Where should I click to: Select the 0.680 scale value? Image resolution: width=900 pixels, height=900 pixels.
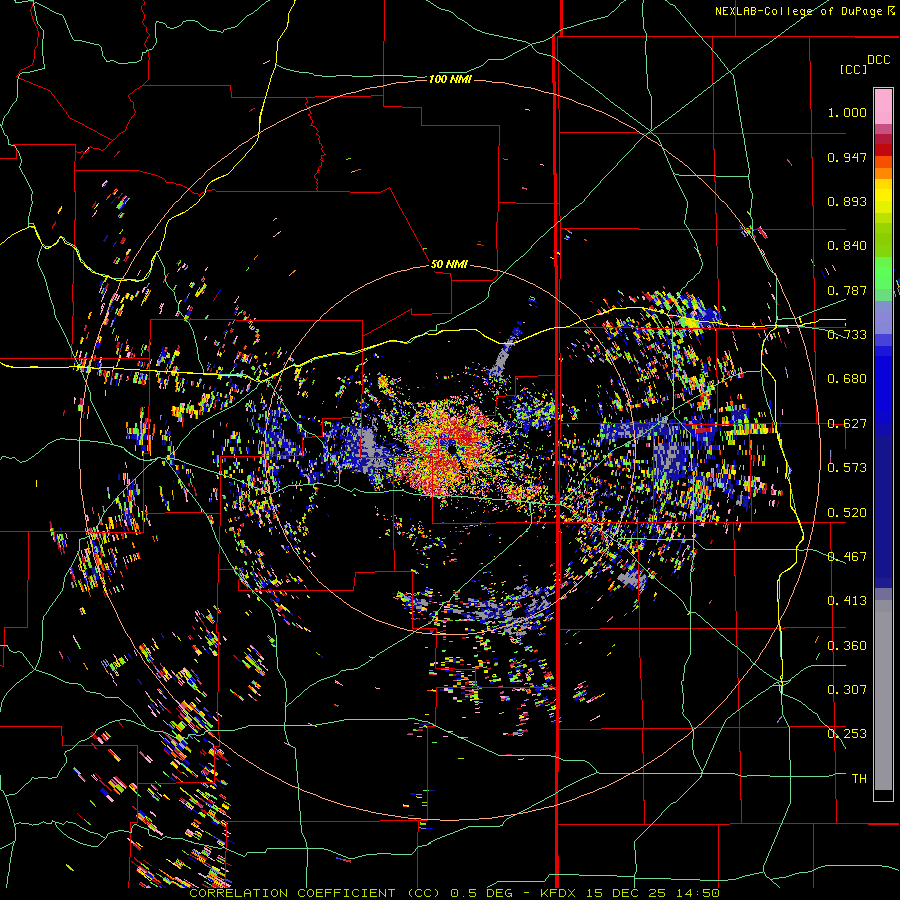(x=847, y=379)
